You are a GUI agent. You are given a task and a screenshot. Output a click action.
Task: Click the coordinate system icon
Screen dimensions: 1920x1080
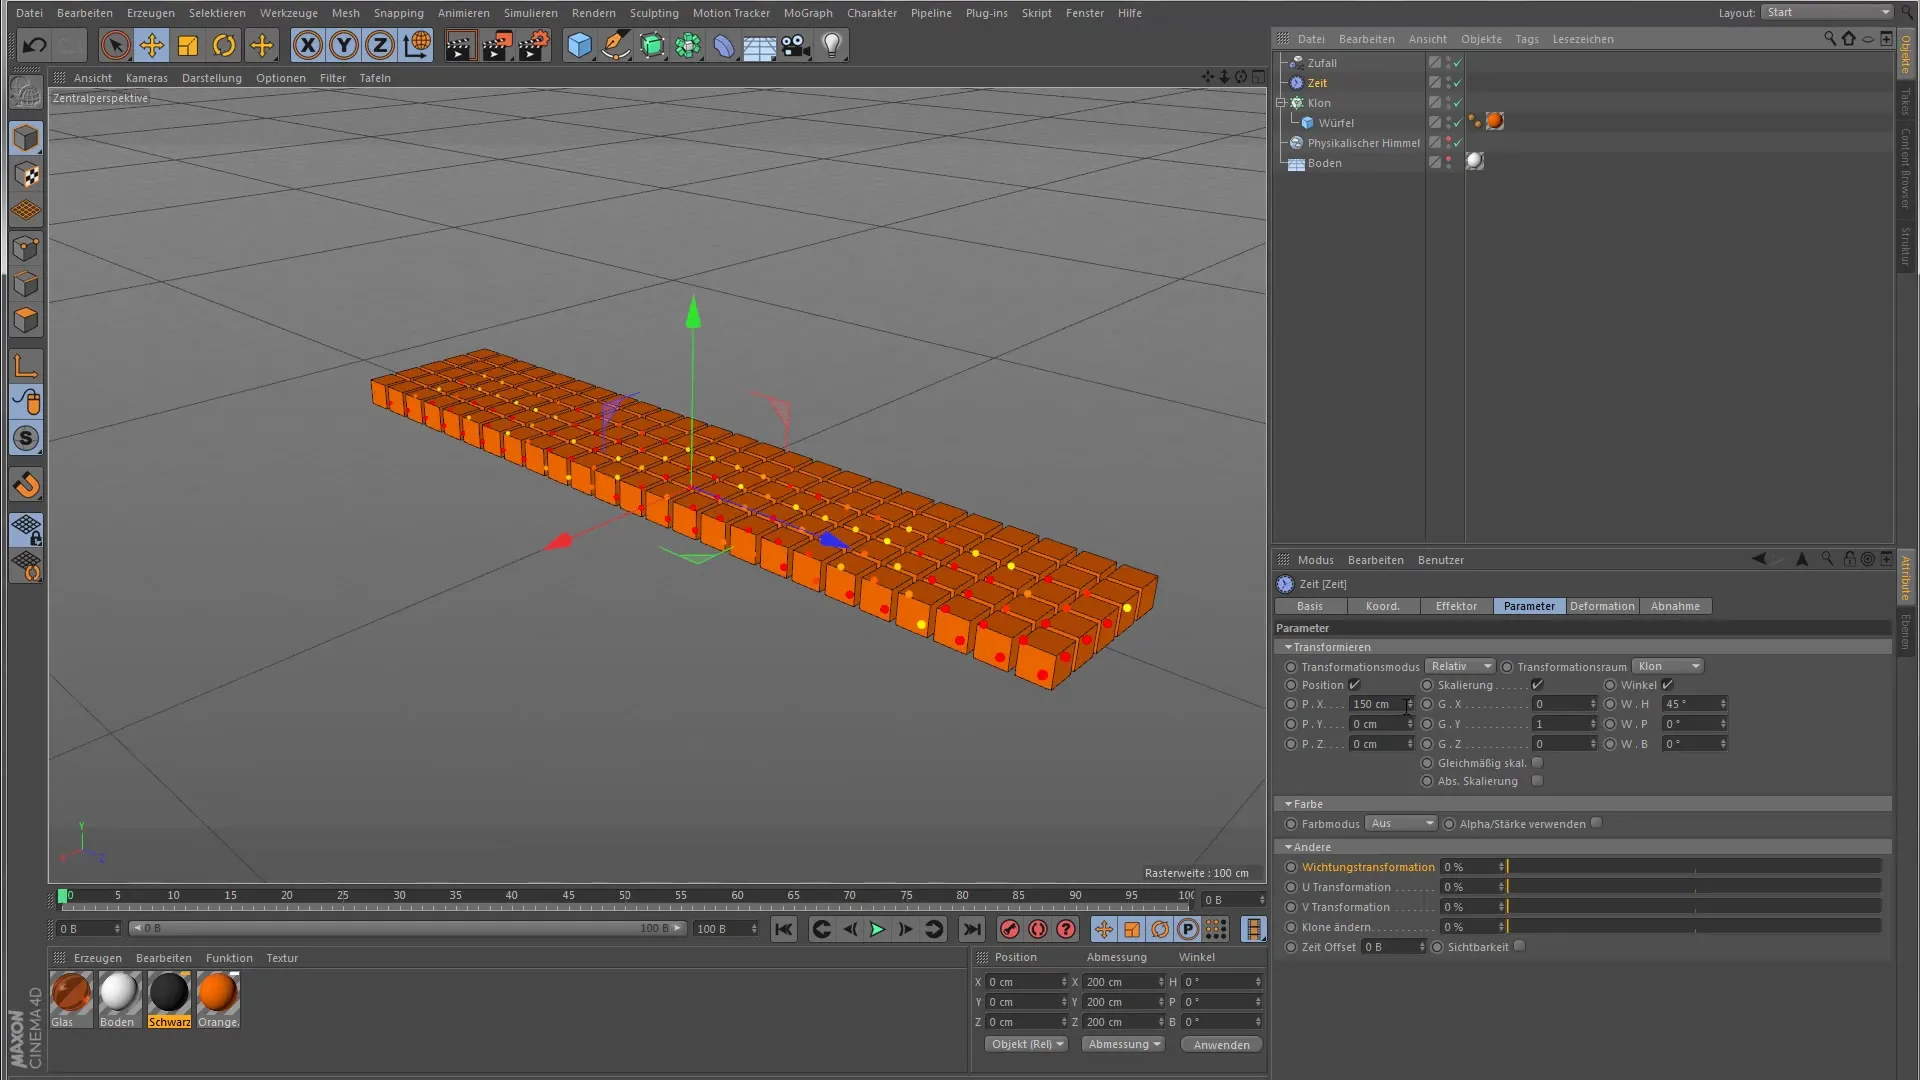point(417,45)
